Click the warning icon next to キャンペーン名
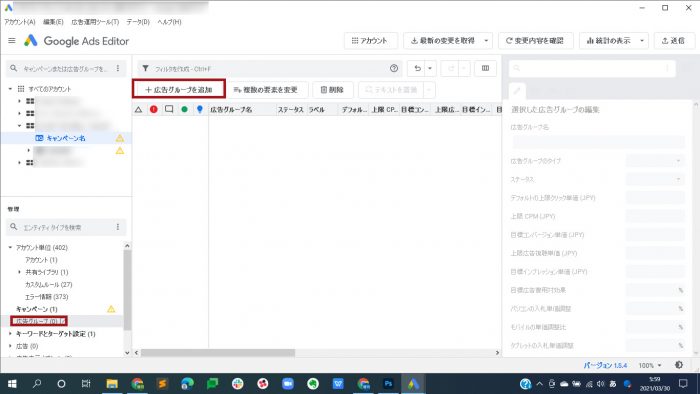700x394 pixels. [x=120, y=138]
